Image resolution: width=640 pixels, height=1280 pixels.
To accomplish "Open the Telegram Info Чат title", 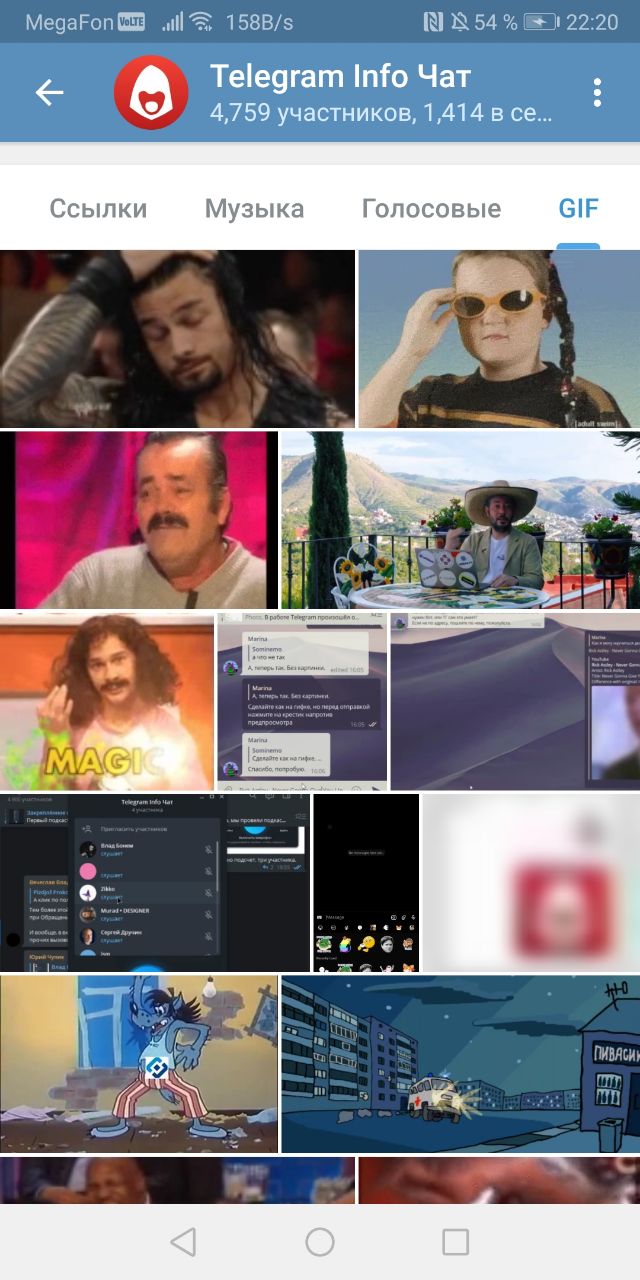I will tap(340, 76).
